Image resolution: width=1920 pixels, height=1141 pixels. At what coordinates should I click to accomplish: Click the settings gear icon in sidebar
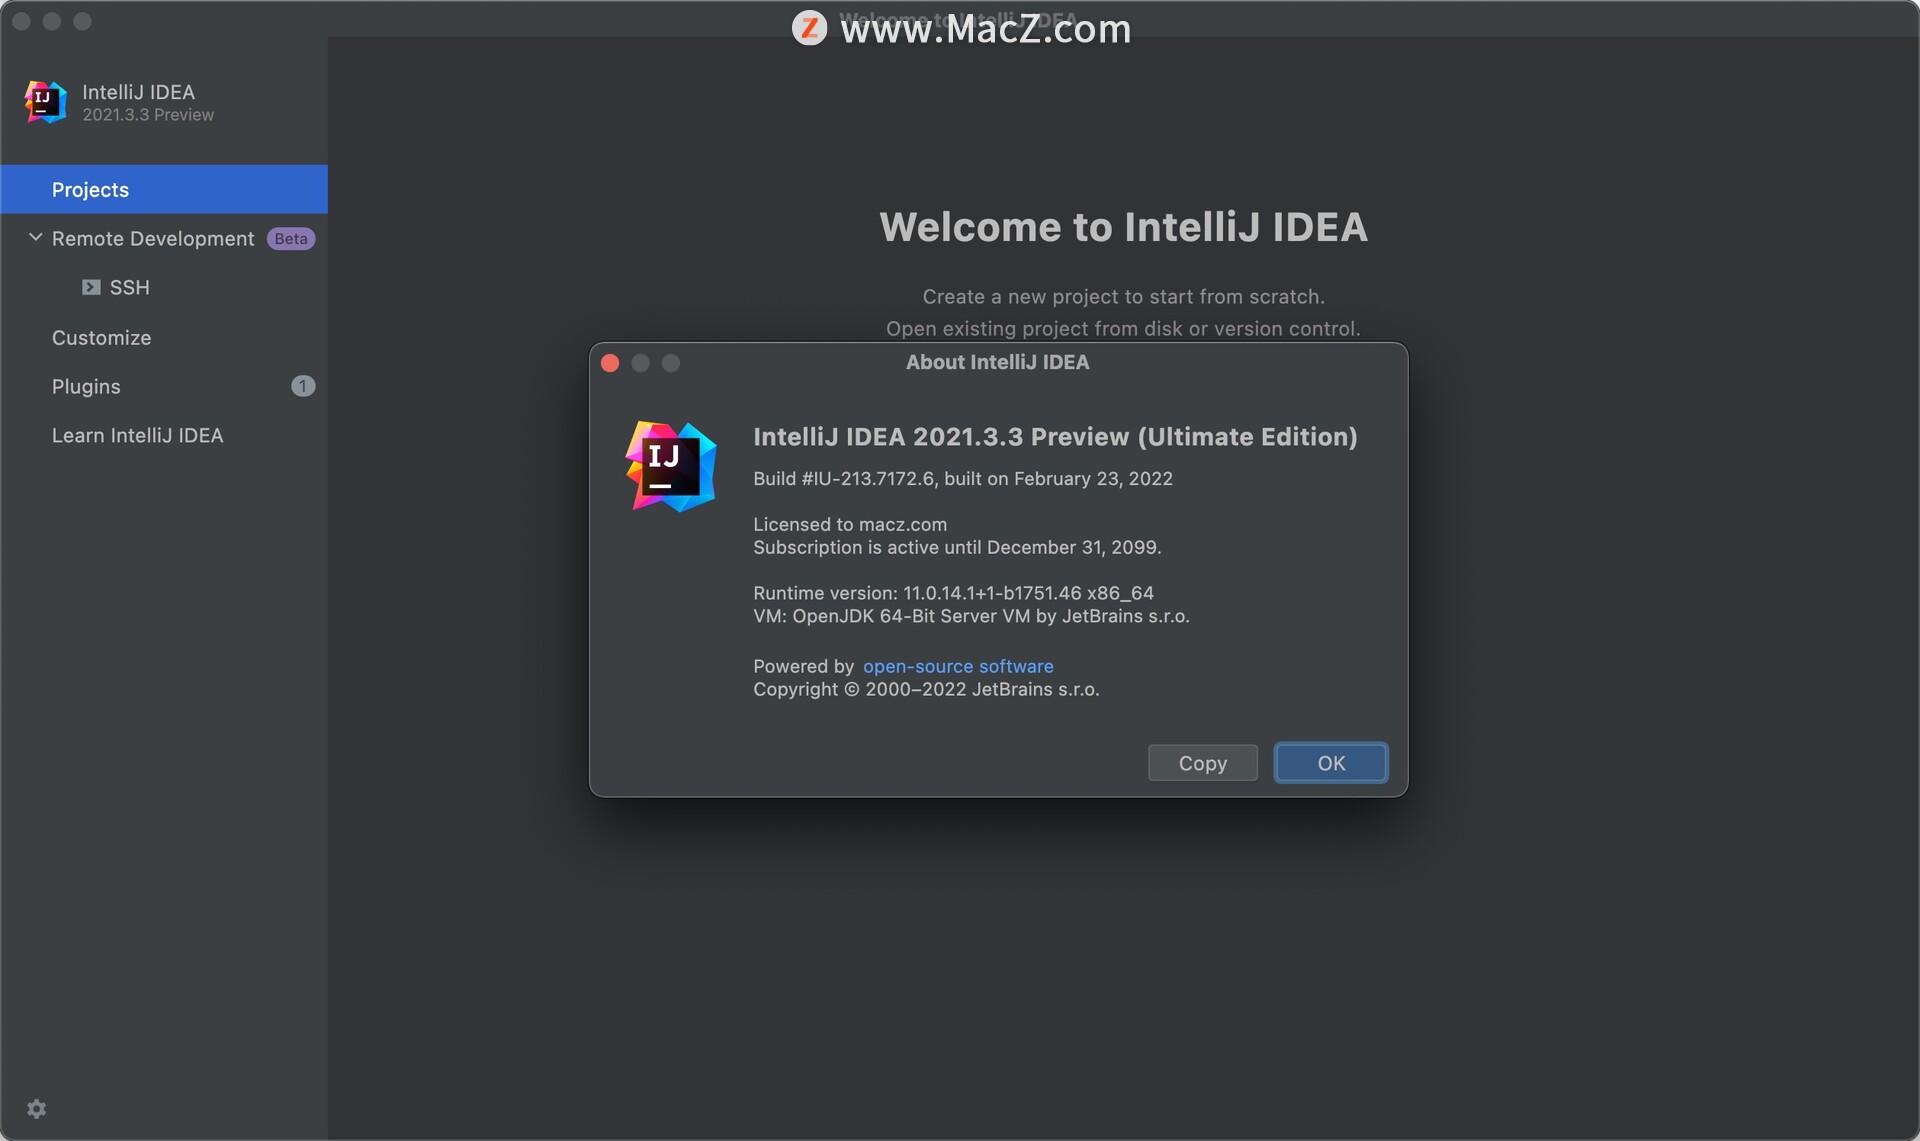click(x=36, y=1108)
